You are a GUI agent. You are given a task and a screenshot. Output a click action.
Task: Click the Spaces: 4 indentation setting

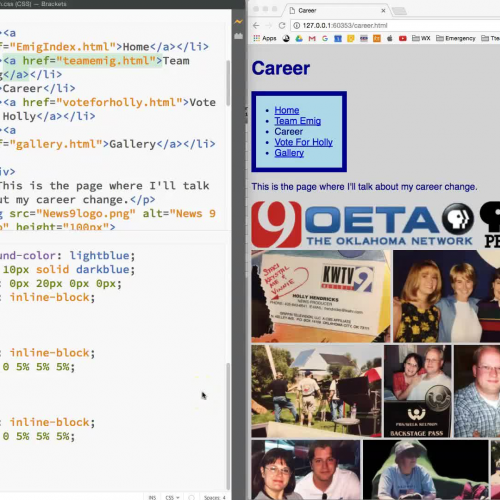(x=215, y=497)
